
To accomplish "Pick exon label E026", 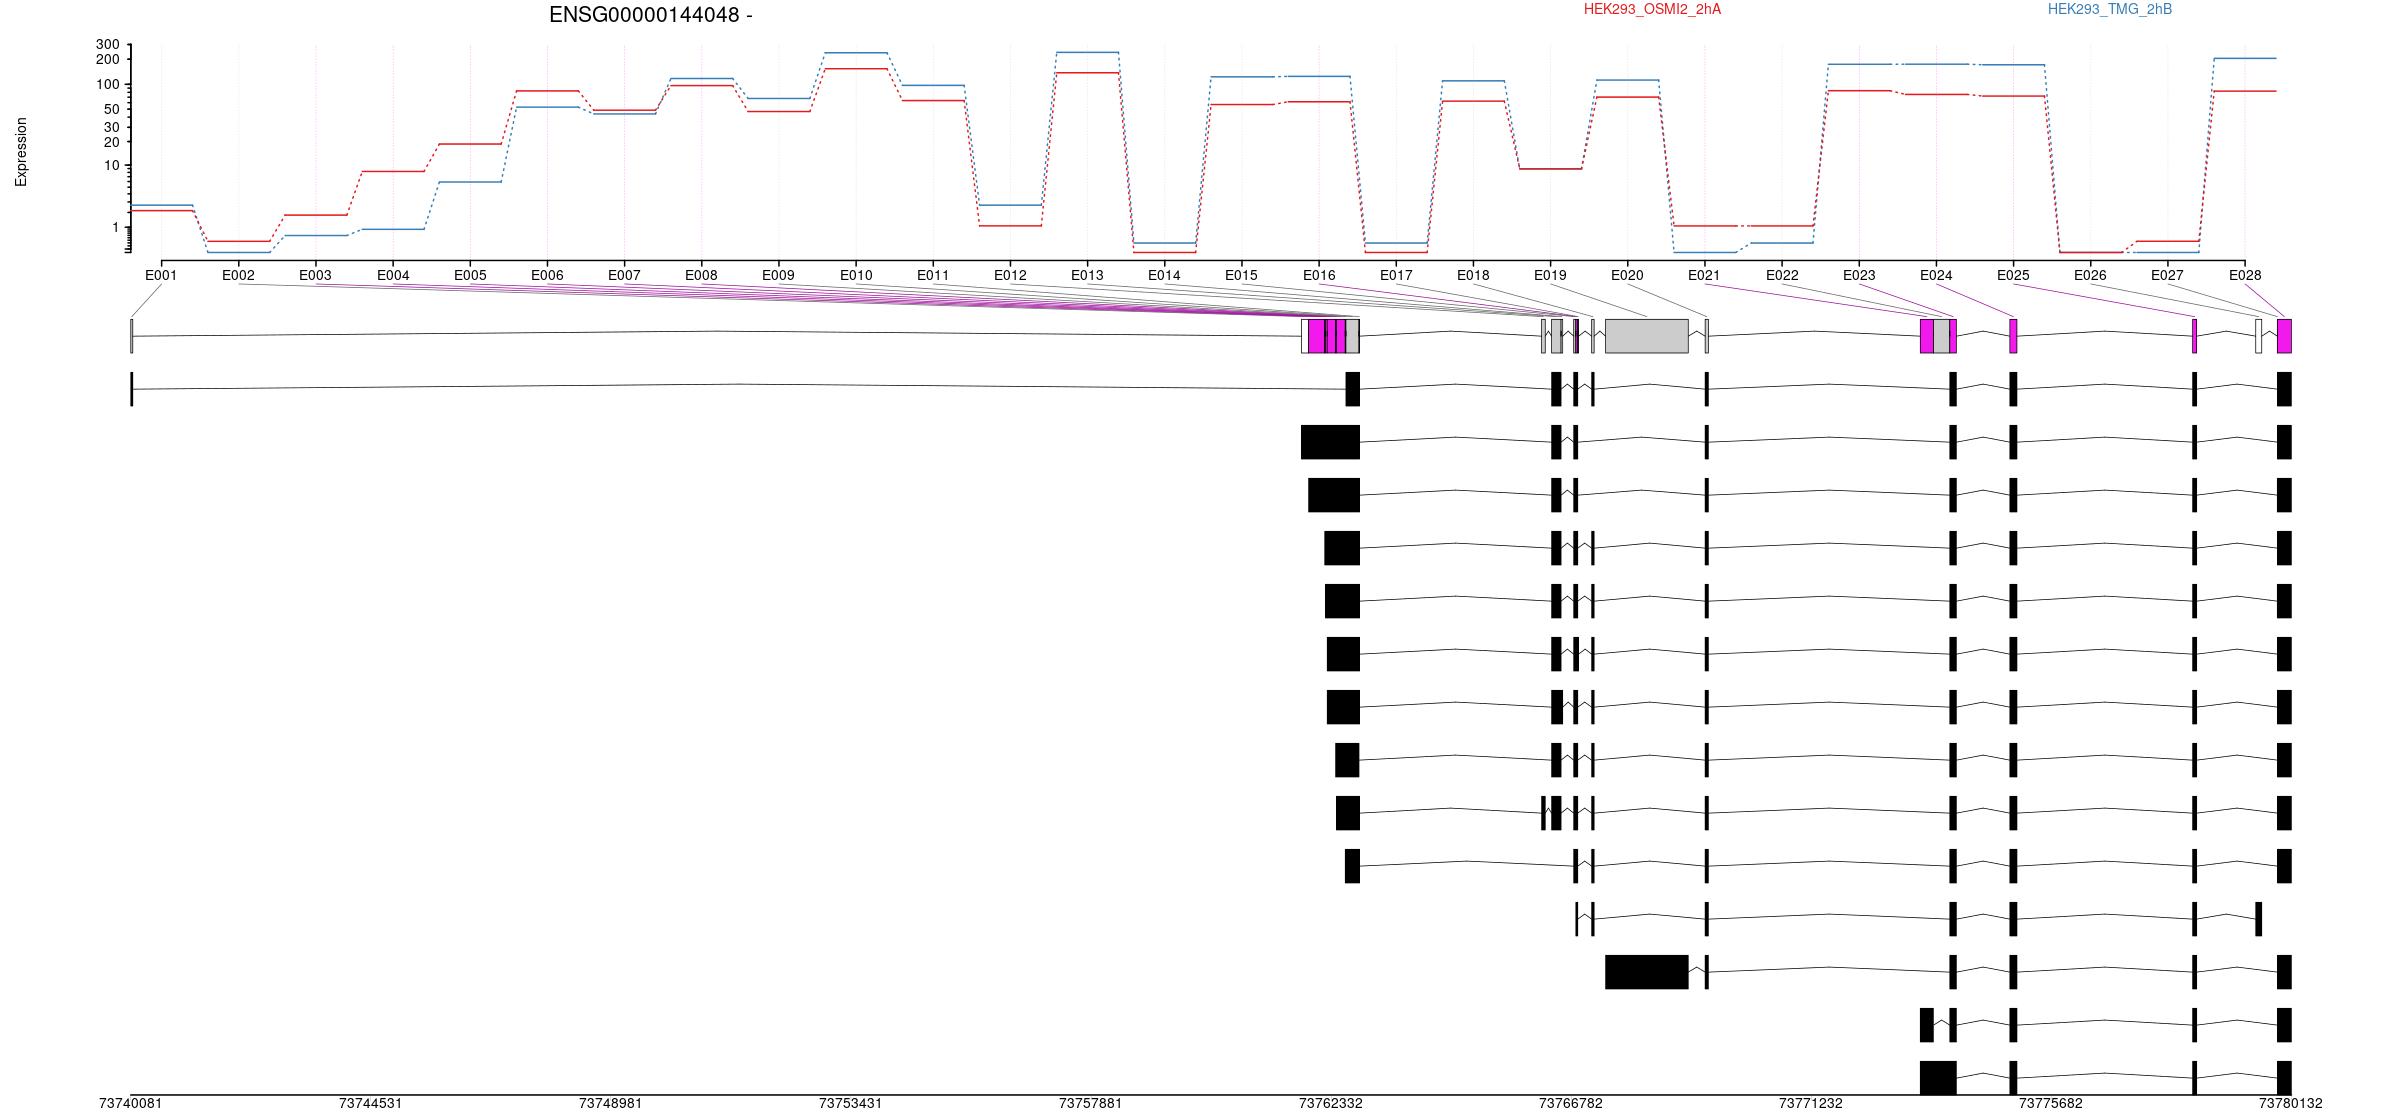I will coord(2090,275).
